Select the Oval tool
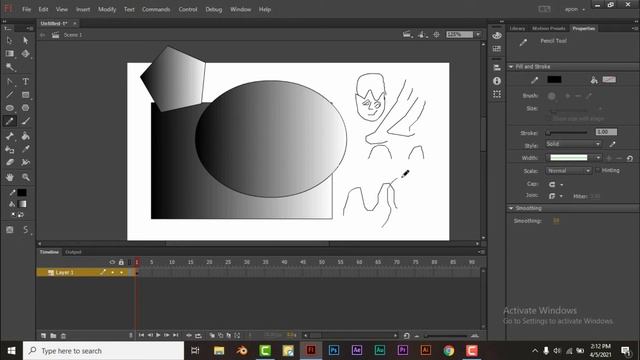The height and width of the screenshot is (360, 640). click(9, 108)
